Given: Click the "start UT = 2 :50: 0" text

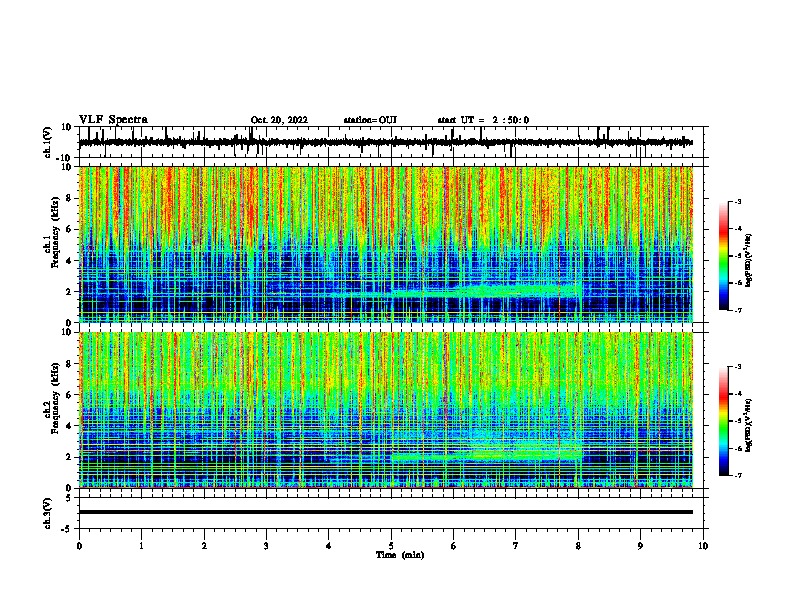Looking at the screenshot, I should pyautogui.click(x=483, y=120).
